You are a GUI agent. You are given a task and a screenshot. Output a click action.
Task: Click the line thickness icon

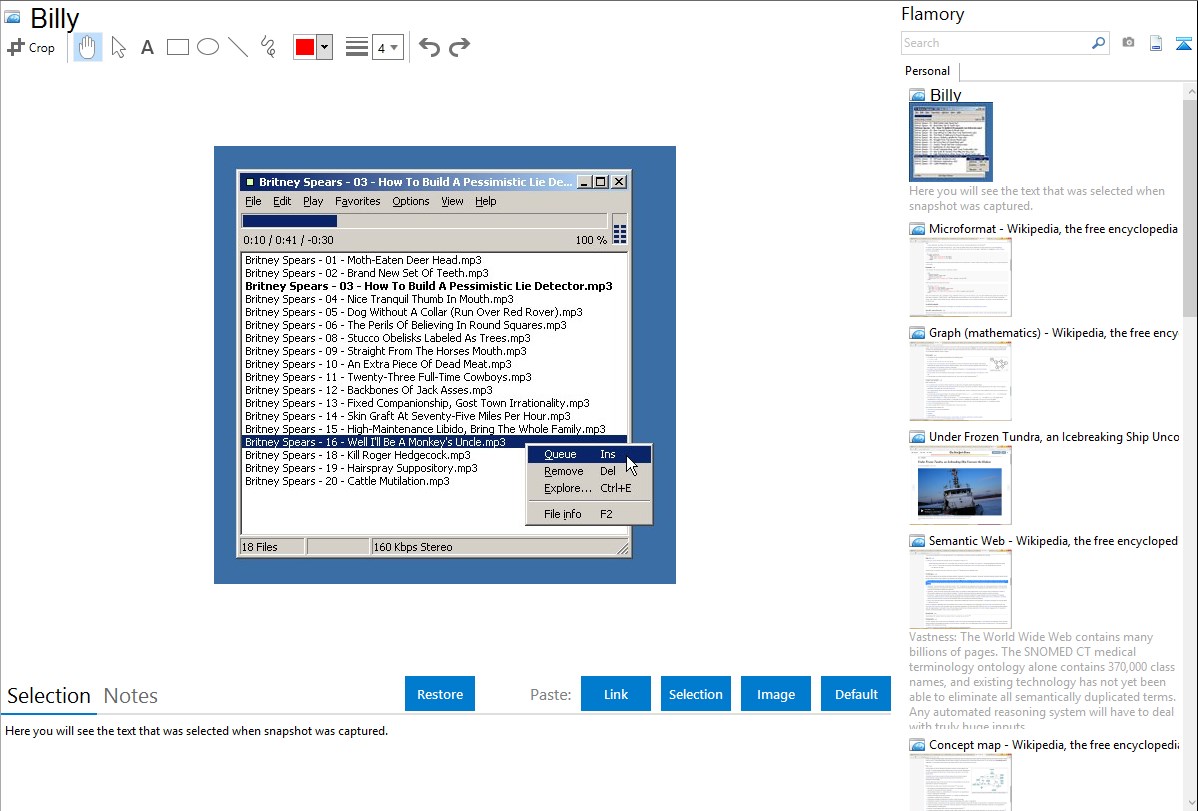pos(356,47)
